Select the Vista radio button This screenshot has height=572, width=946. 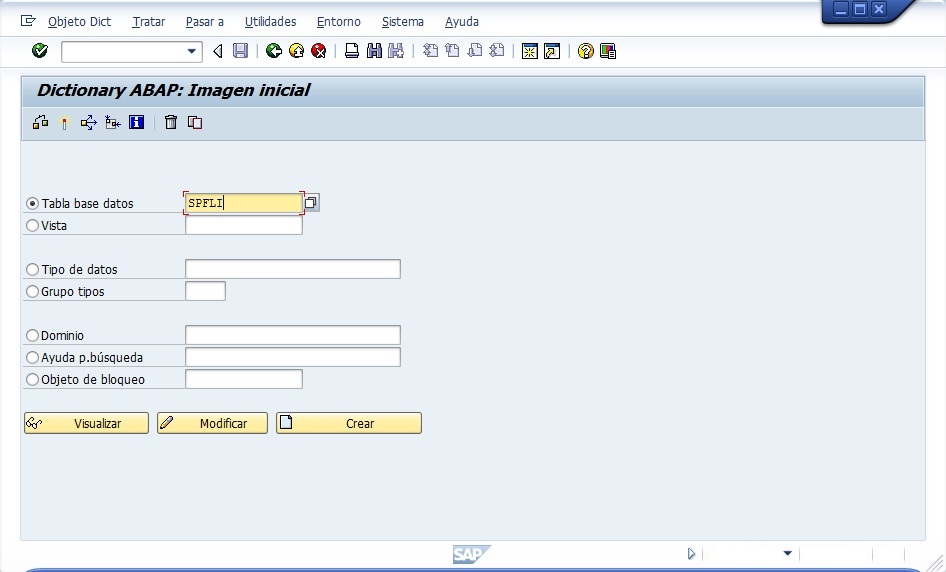33,226
